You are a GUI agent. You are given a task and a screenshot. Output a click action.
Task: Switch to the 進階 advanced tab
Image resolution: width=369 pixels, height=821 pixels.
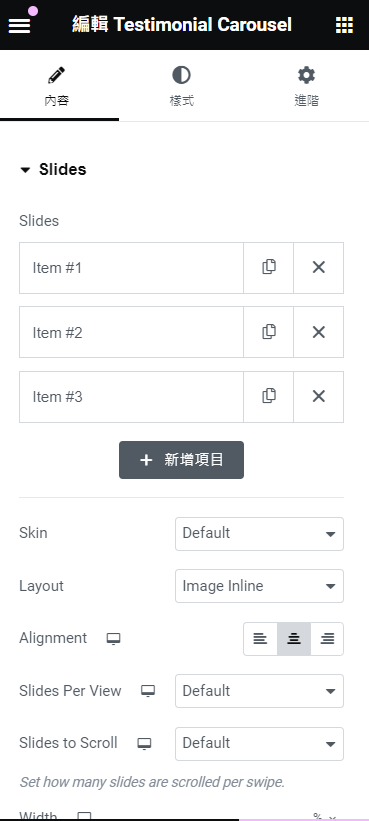tap(307, 86)
